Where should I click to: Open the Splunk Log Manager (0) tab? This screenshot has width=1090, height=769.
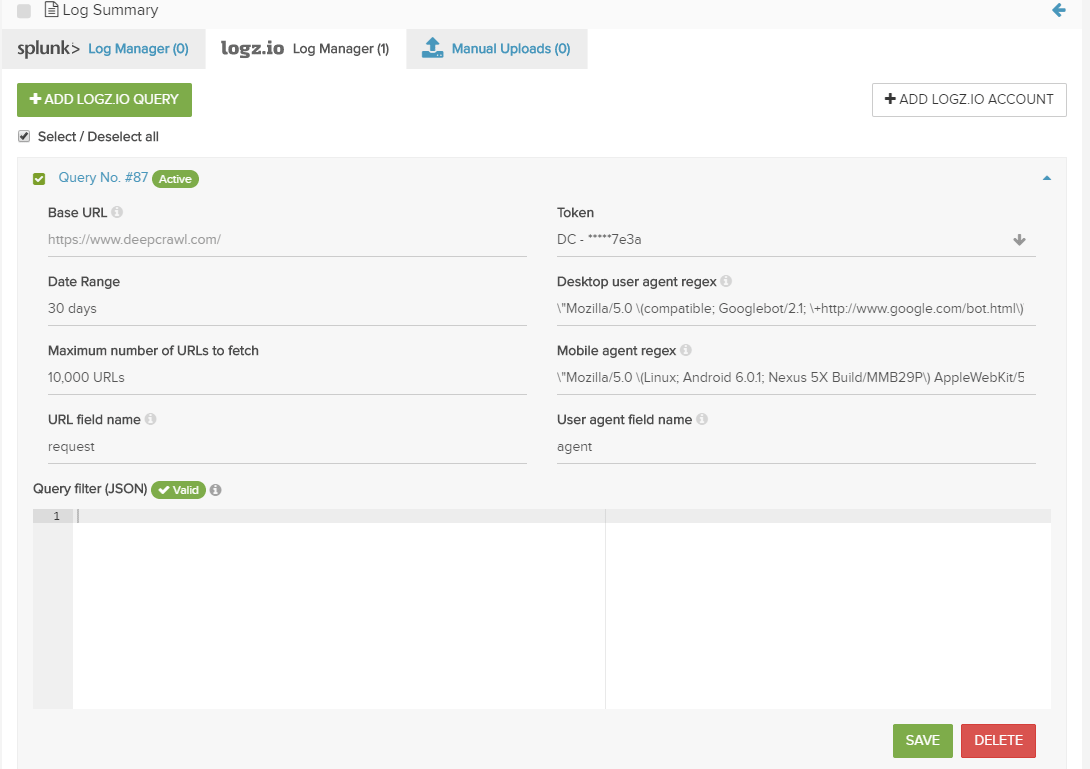pyautogui.click(x=104, y=49)
